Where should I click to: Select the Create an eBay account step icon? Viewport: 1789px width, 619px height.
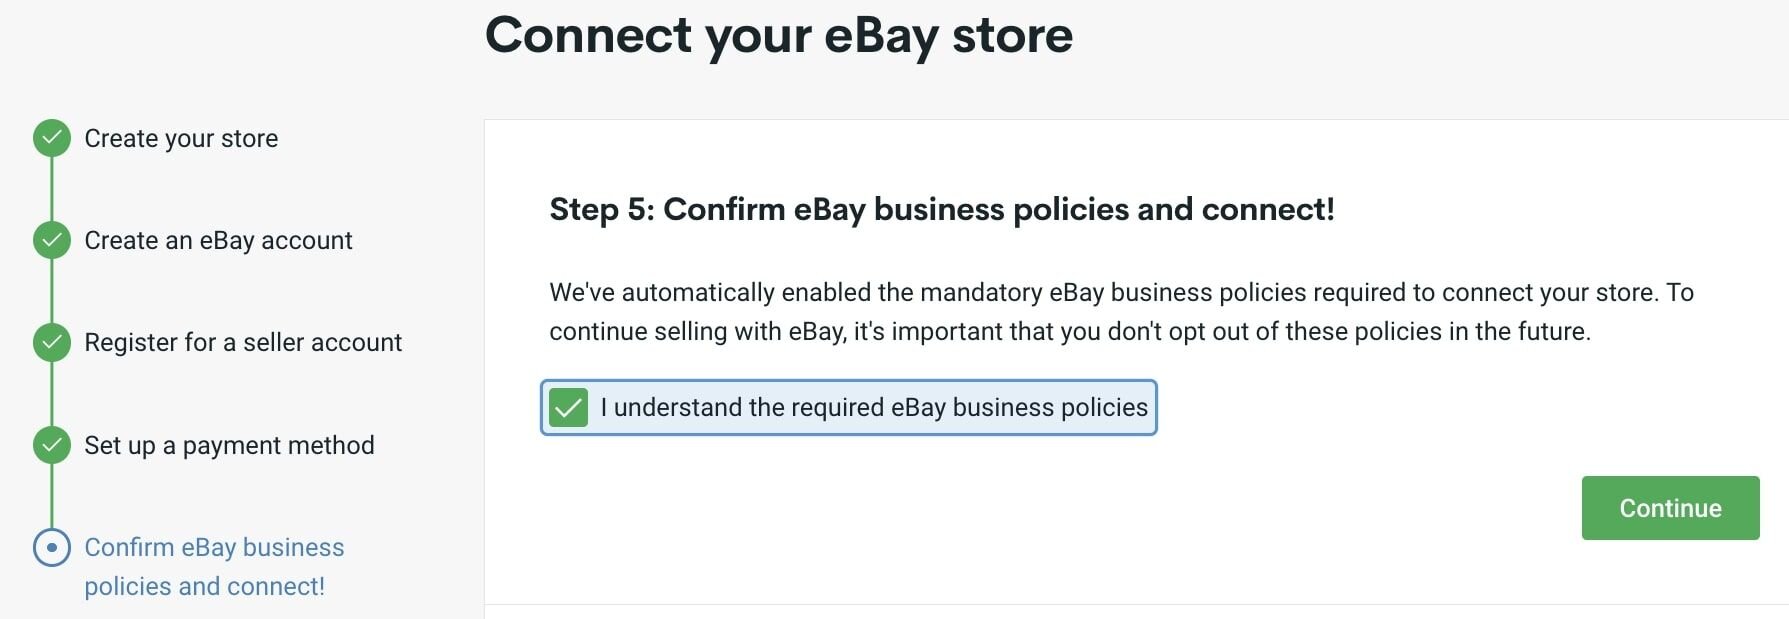click(x=51, y=239)
